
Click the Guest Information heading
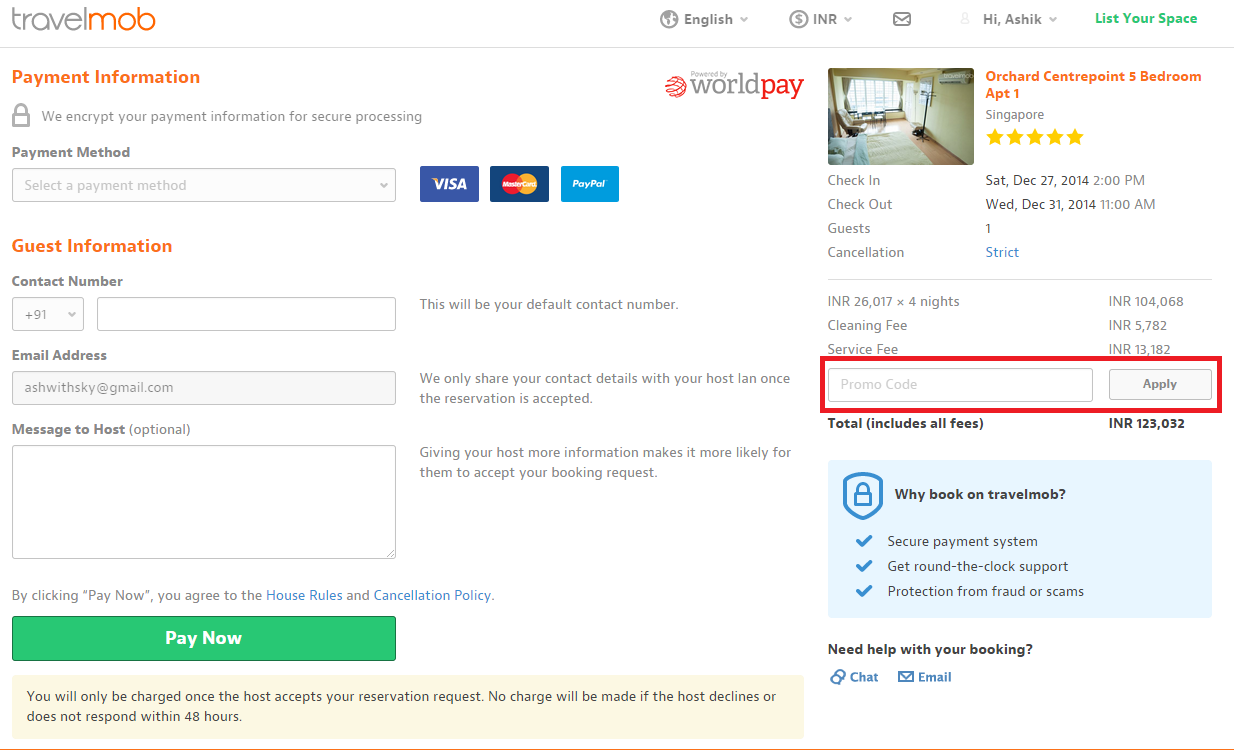(92, 246)
